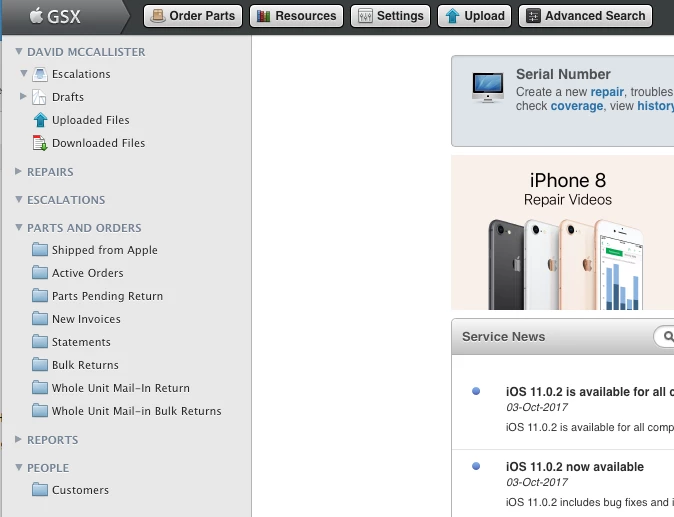Click the Serial Number heading text

563,74
